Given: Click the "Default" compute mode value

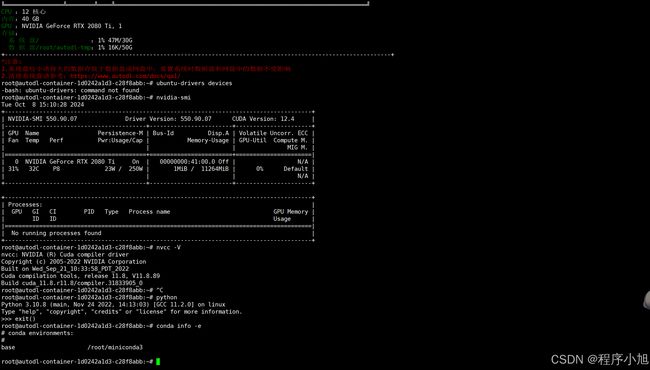Looking at the screenshot, I should tap(296, 169).
